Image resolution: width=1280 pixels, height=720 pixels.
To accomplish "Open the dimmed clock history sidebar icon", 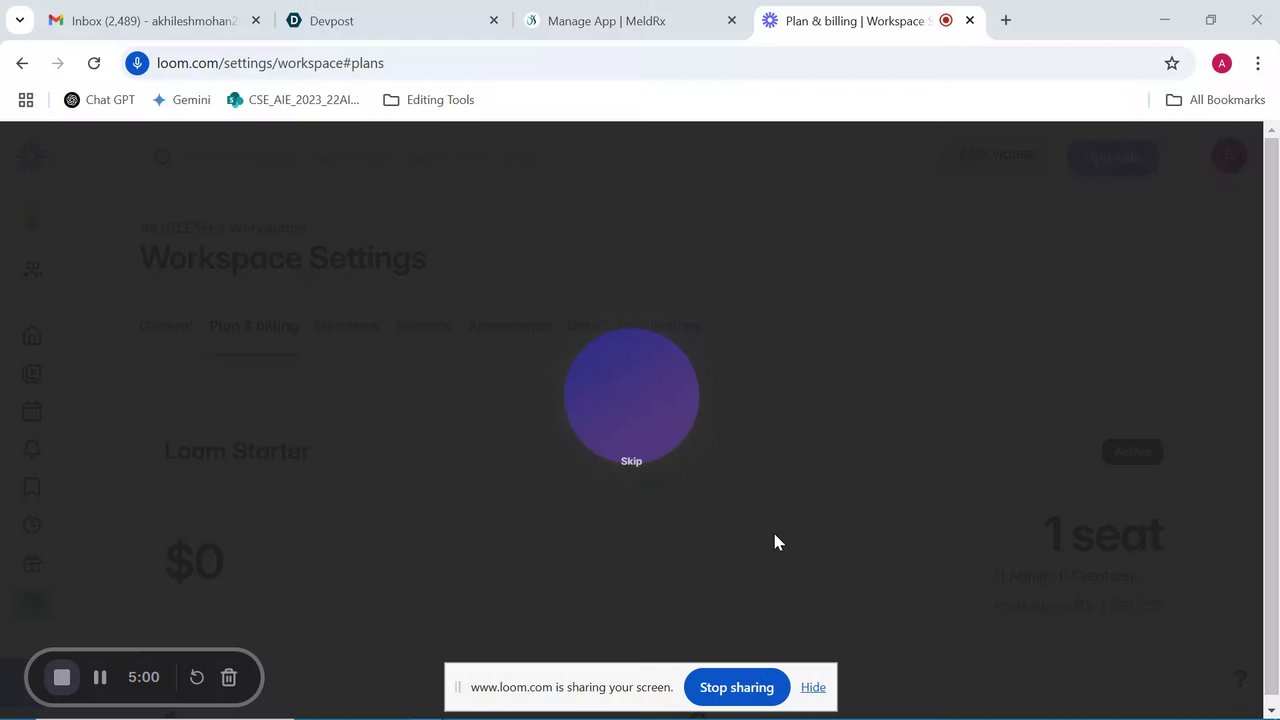I will click(32, 525).
